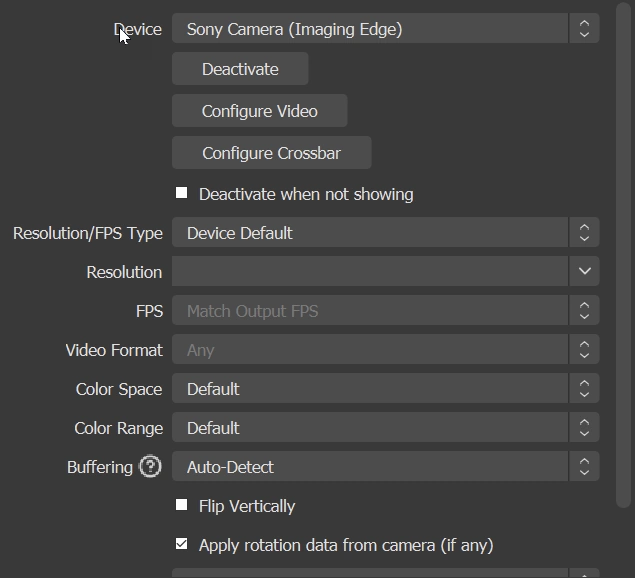The width and height of the screenshot is (635, 578).
Task: Open the Color Space Default dropdown
Action: click(x=370, y=389)
